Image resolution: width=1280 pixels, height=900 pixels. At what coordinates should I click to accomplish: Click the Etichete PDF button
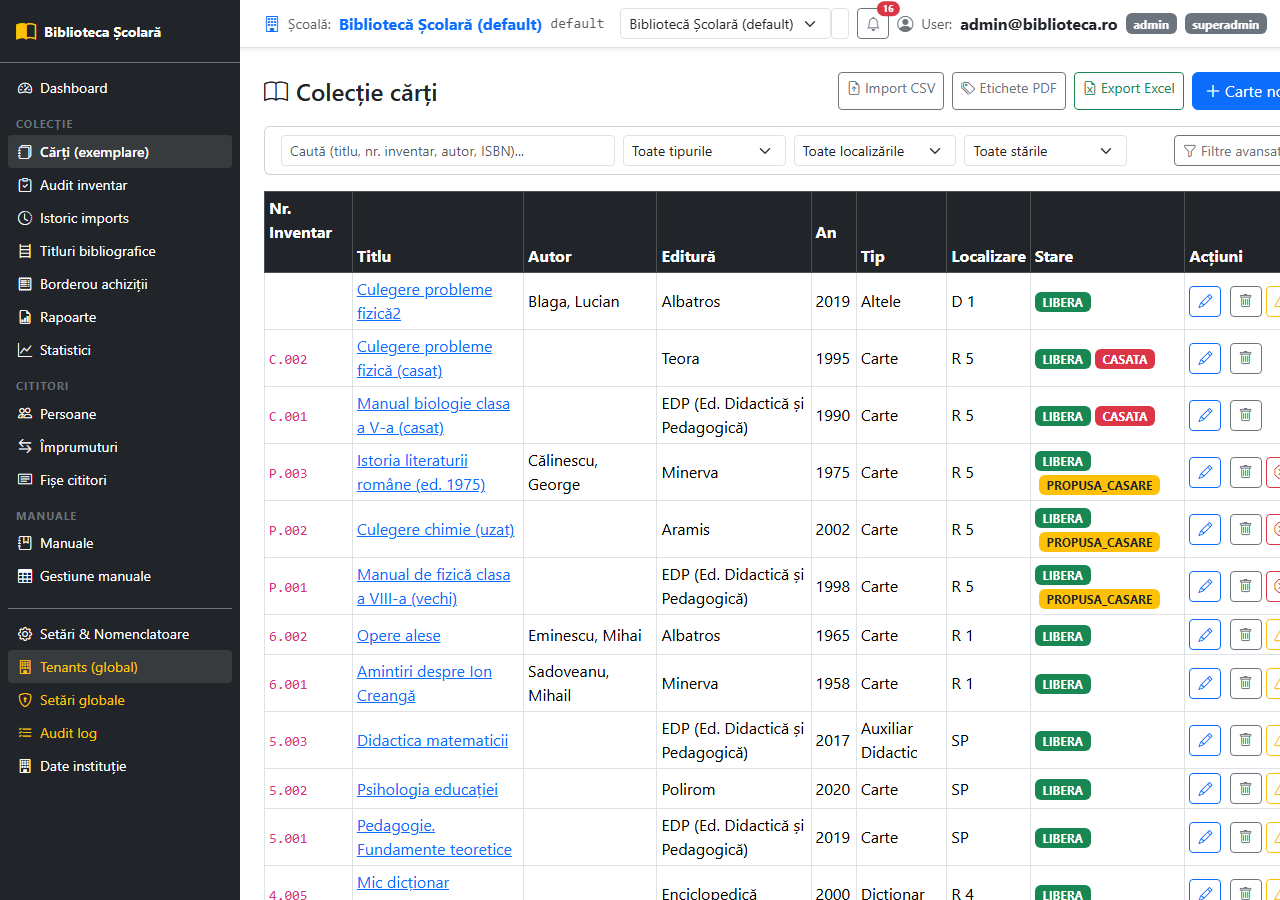[1009, 90]
